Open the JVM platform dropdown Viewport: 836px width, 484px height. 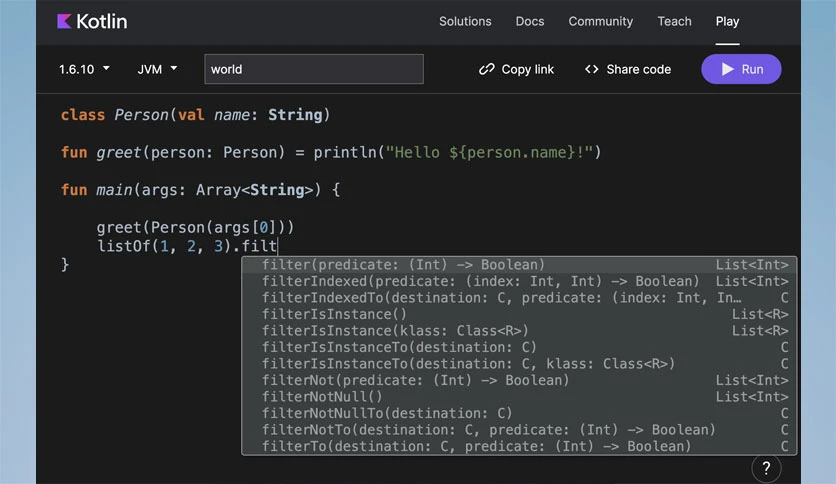pyautogui.click(x=157, y=69)
